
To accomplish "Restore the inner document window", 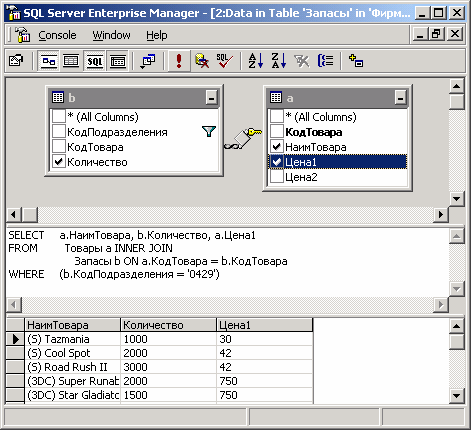I will [437, 34].
